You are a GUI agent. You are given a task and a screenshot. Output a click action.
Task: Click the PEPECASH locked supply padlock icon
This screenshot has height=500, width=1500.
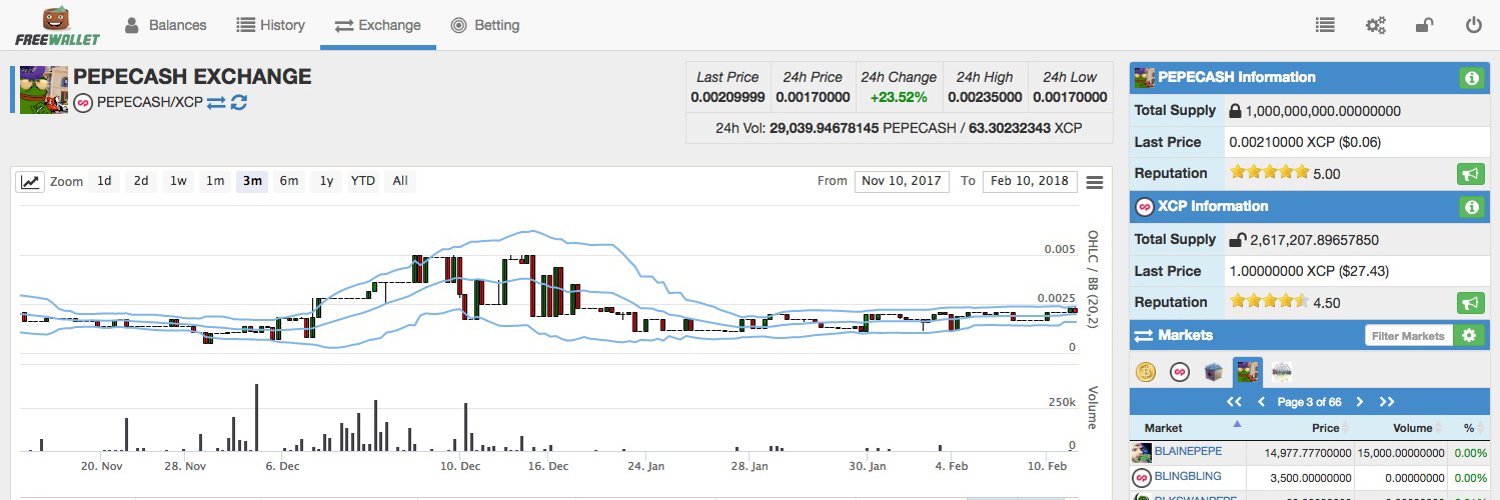1235,111
